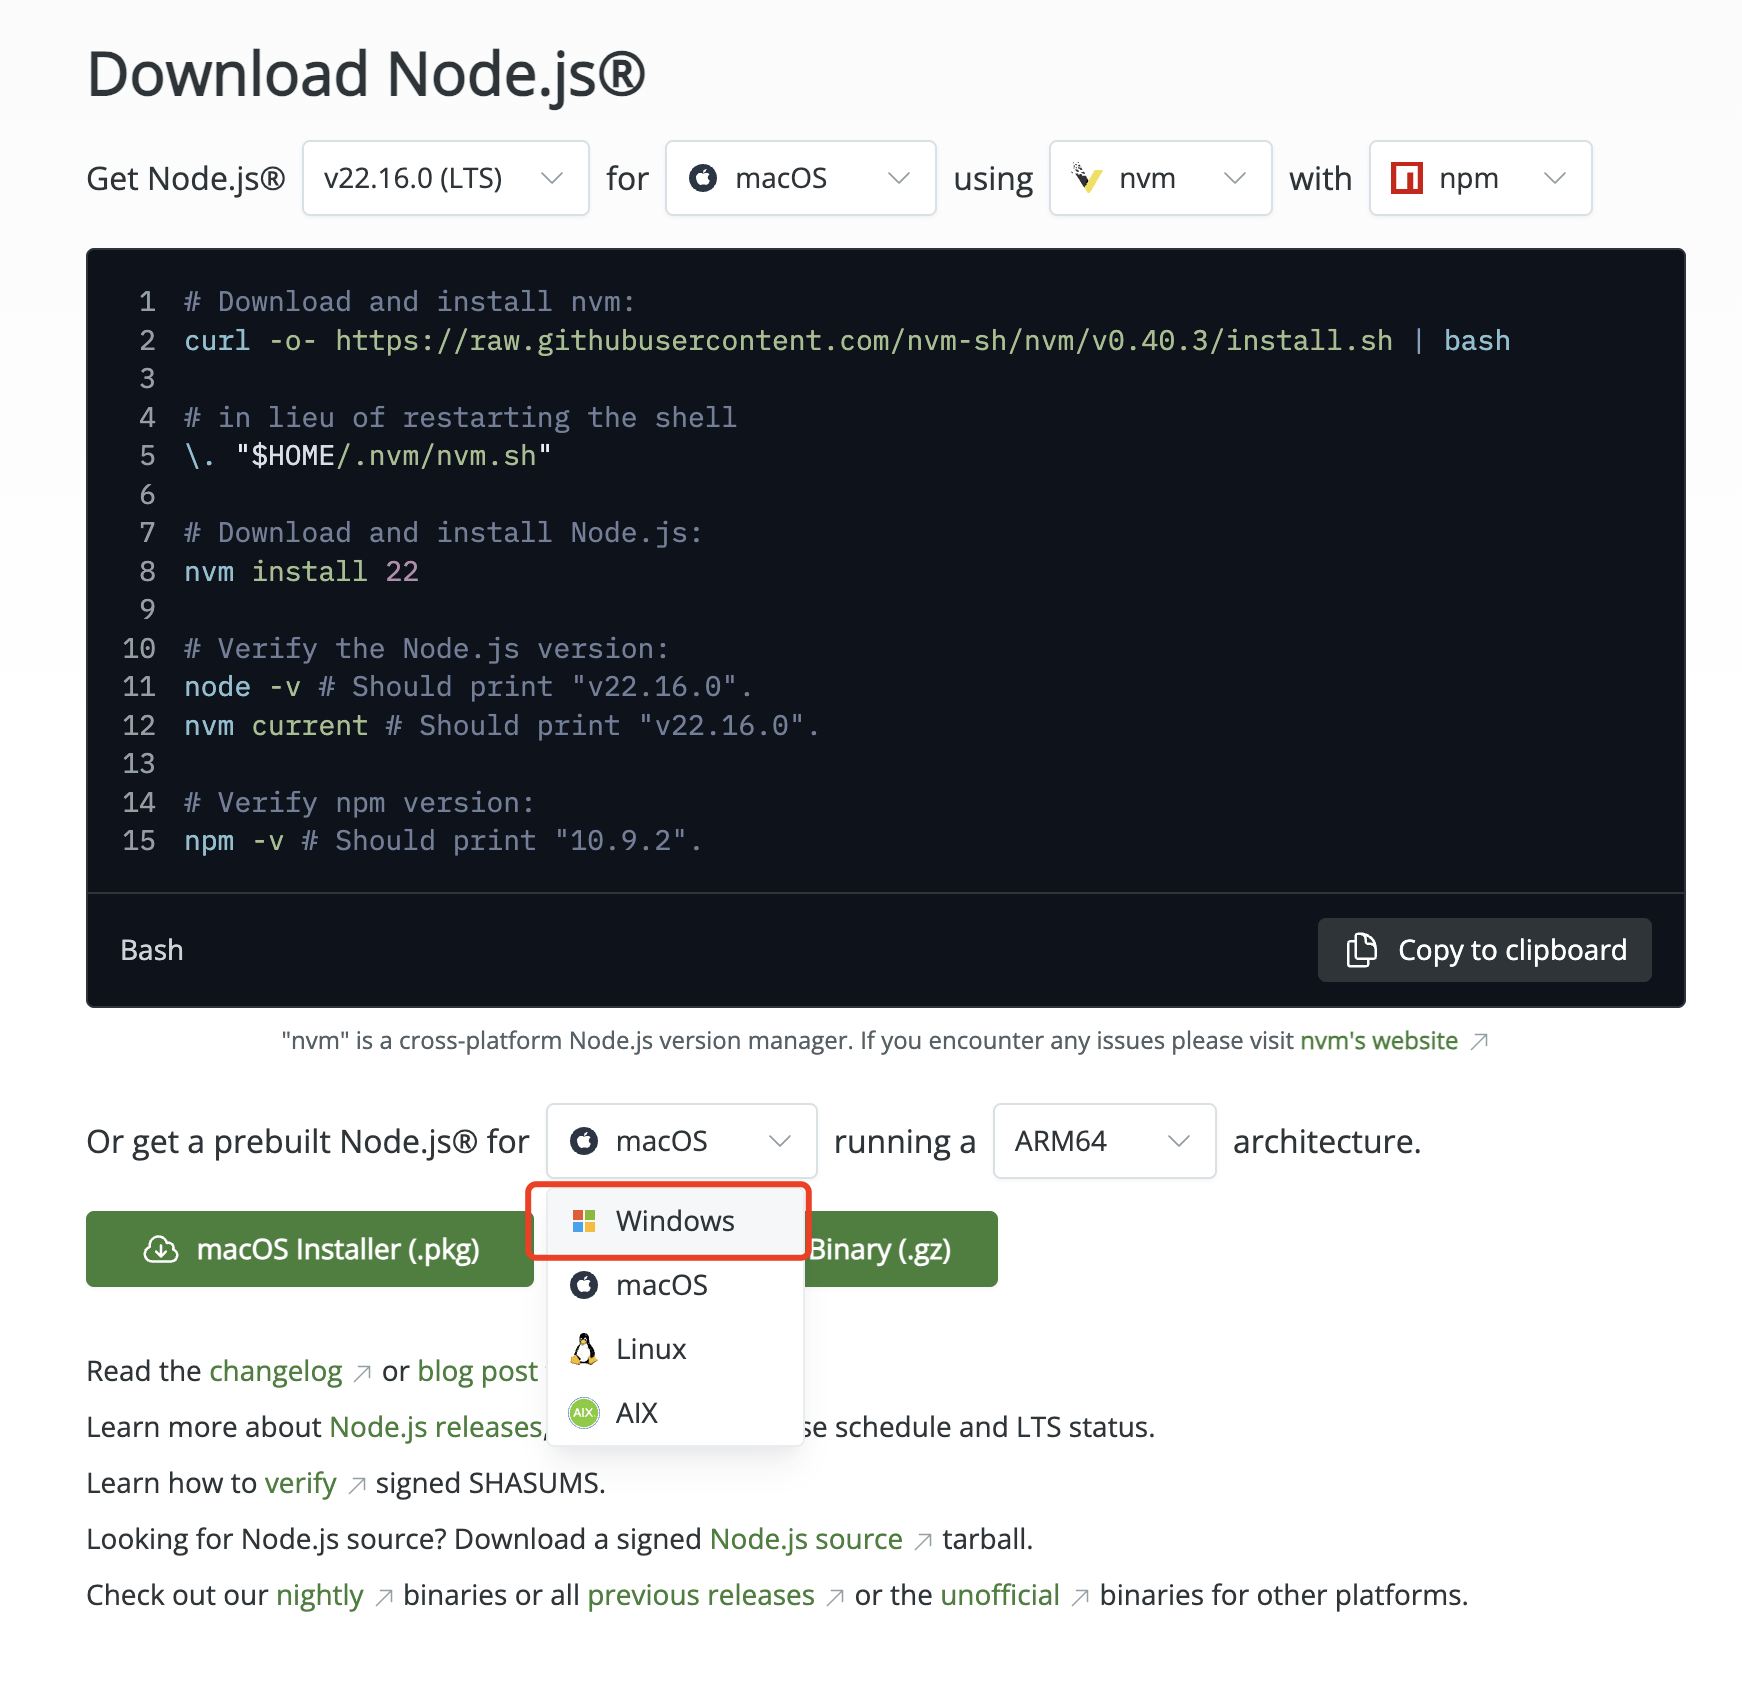Expand the prebuilt macOS platform dropdown
The image size is (1742, 1698).
coord(682,1141)
